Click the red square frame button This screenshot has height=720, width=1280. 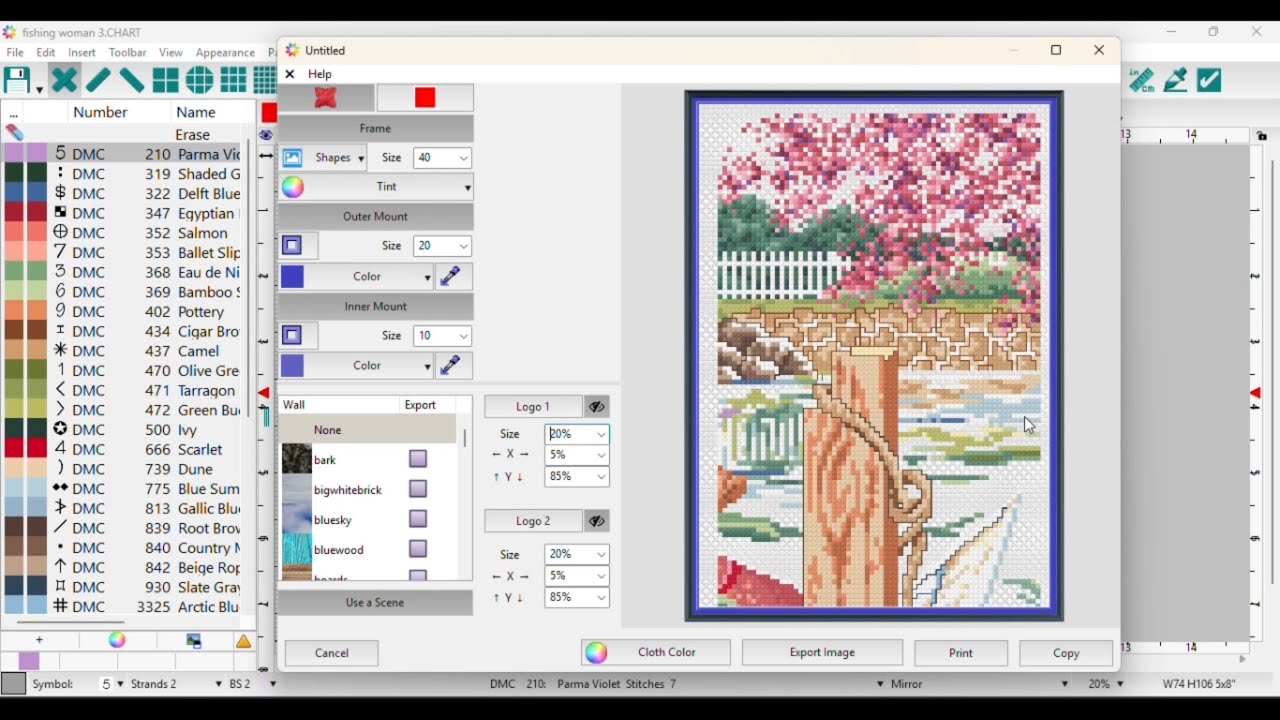click(x=425, y=98)
